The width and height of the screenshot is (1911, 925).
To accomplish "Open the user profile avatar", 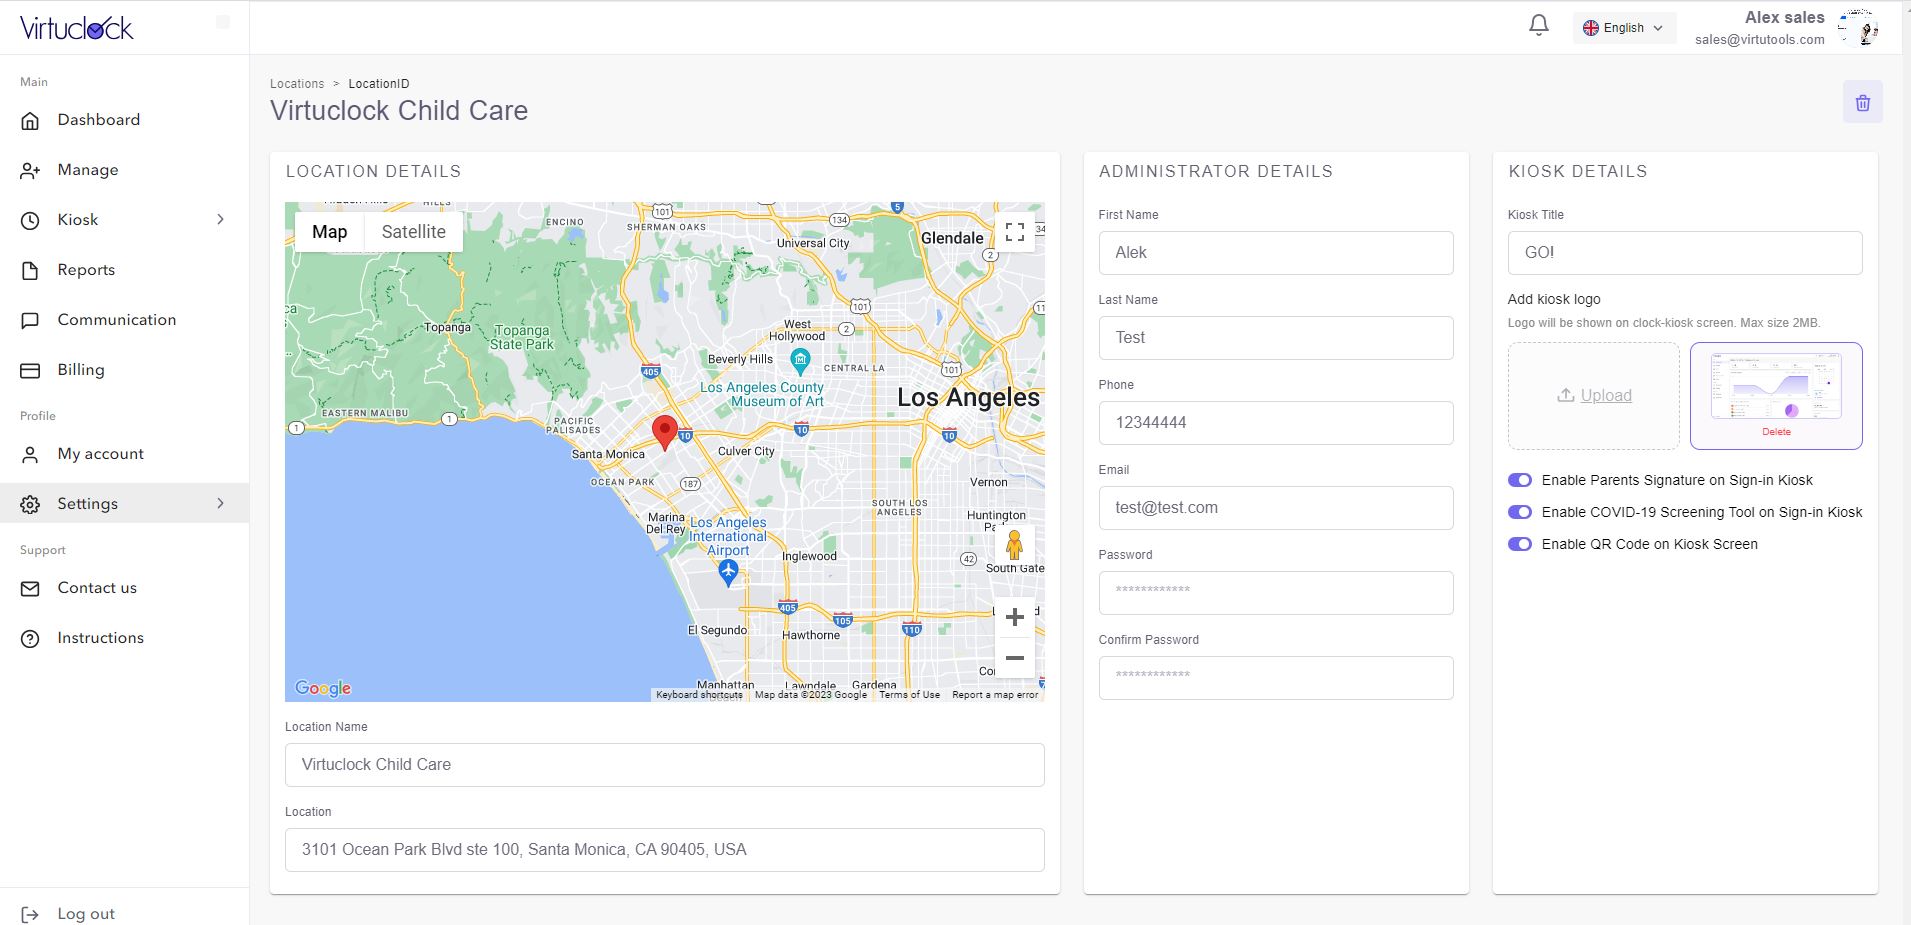I will [x=1859, y=27].
